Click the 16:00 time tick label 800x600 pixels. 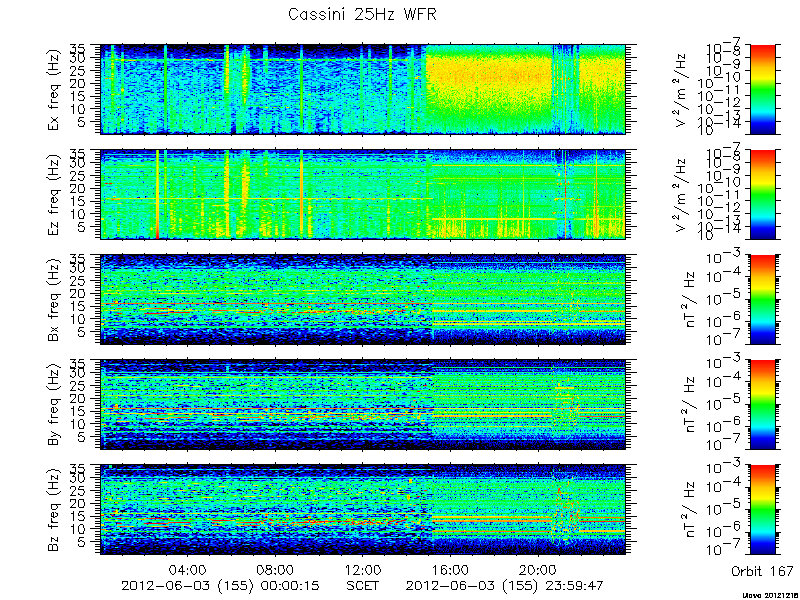click(451, 569)
